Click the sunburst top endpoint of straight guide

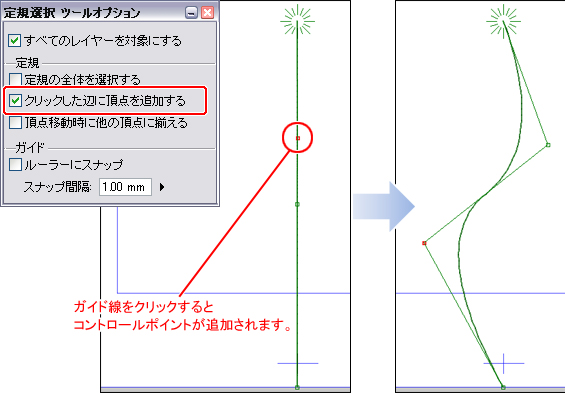297,21
